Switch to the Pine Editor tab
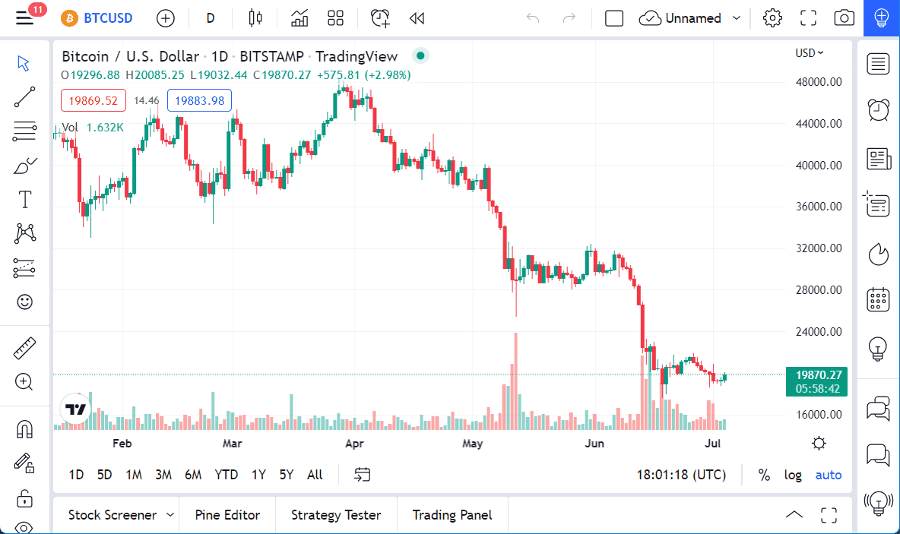Viewport: 900px width, 534px height. pyautogui.click(x=227, y=515)
